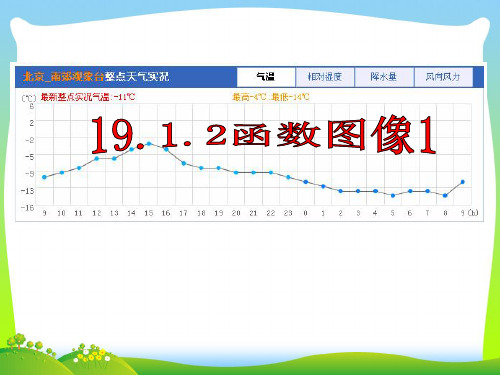The image size is (500, 375).
Task: Click the data point above hour 14
Action: [131, 149]
